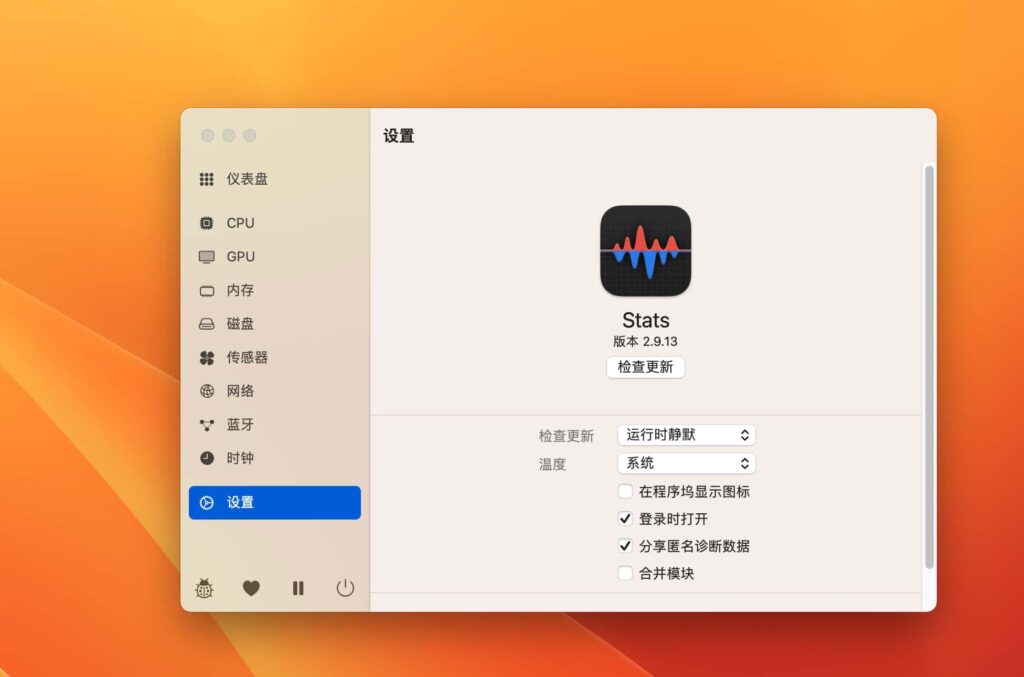Click the heart donation icon
The width and height of the screenshot is (1024, 677).
(251, 589)
